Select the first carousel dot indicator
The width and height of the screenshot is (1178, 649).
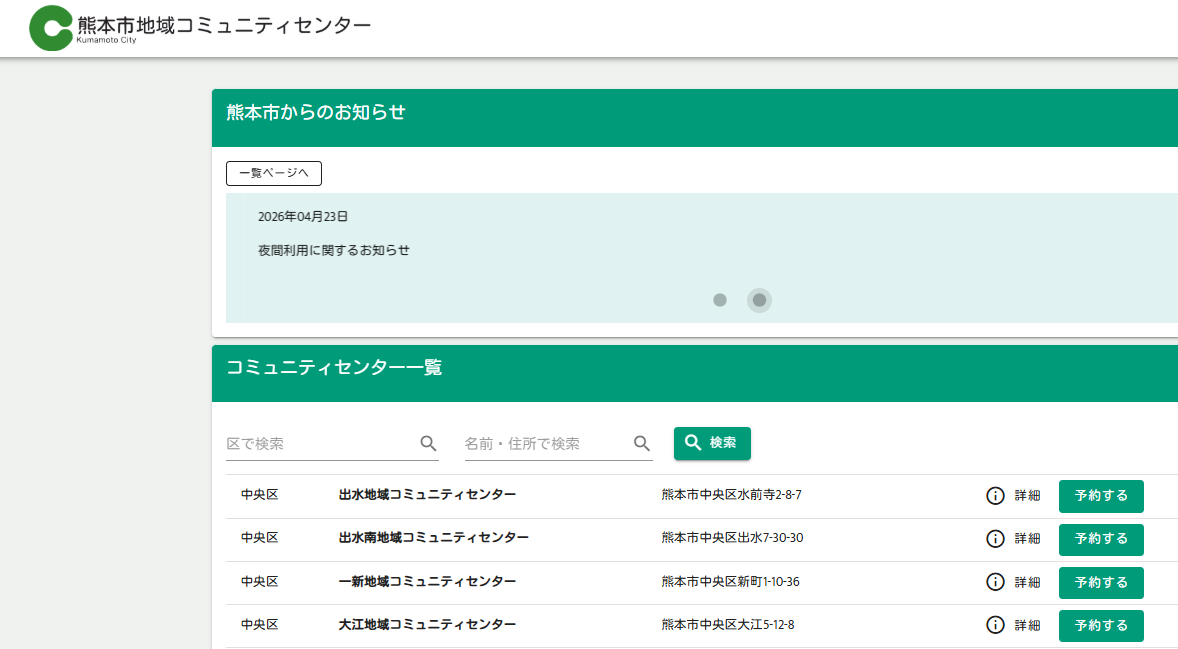click(x=720, y=300)
